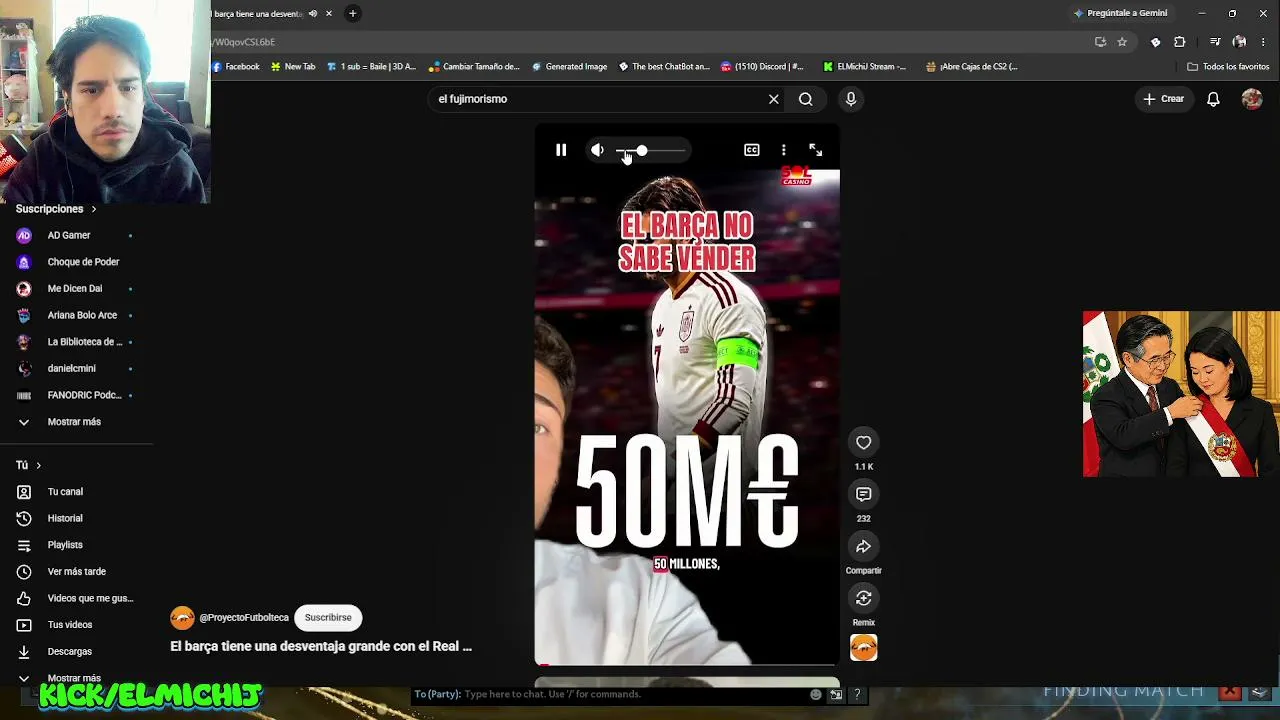This screenshot has width=1280, height=720.
Task: Open YouTube notifications bell
Action: tap(1213, 99)
